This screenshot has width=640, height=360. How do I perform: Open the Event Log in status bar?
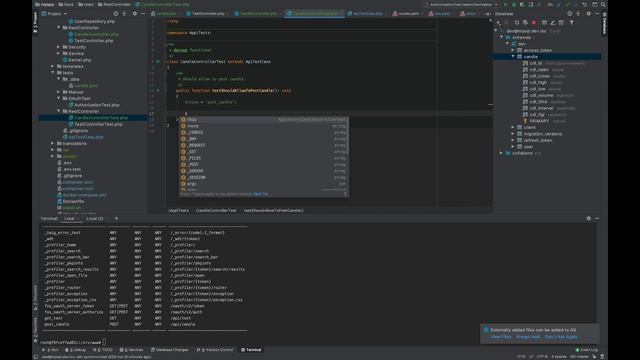(x=586, y=350)
